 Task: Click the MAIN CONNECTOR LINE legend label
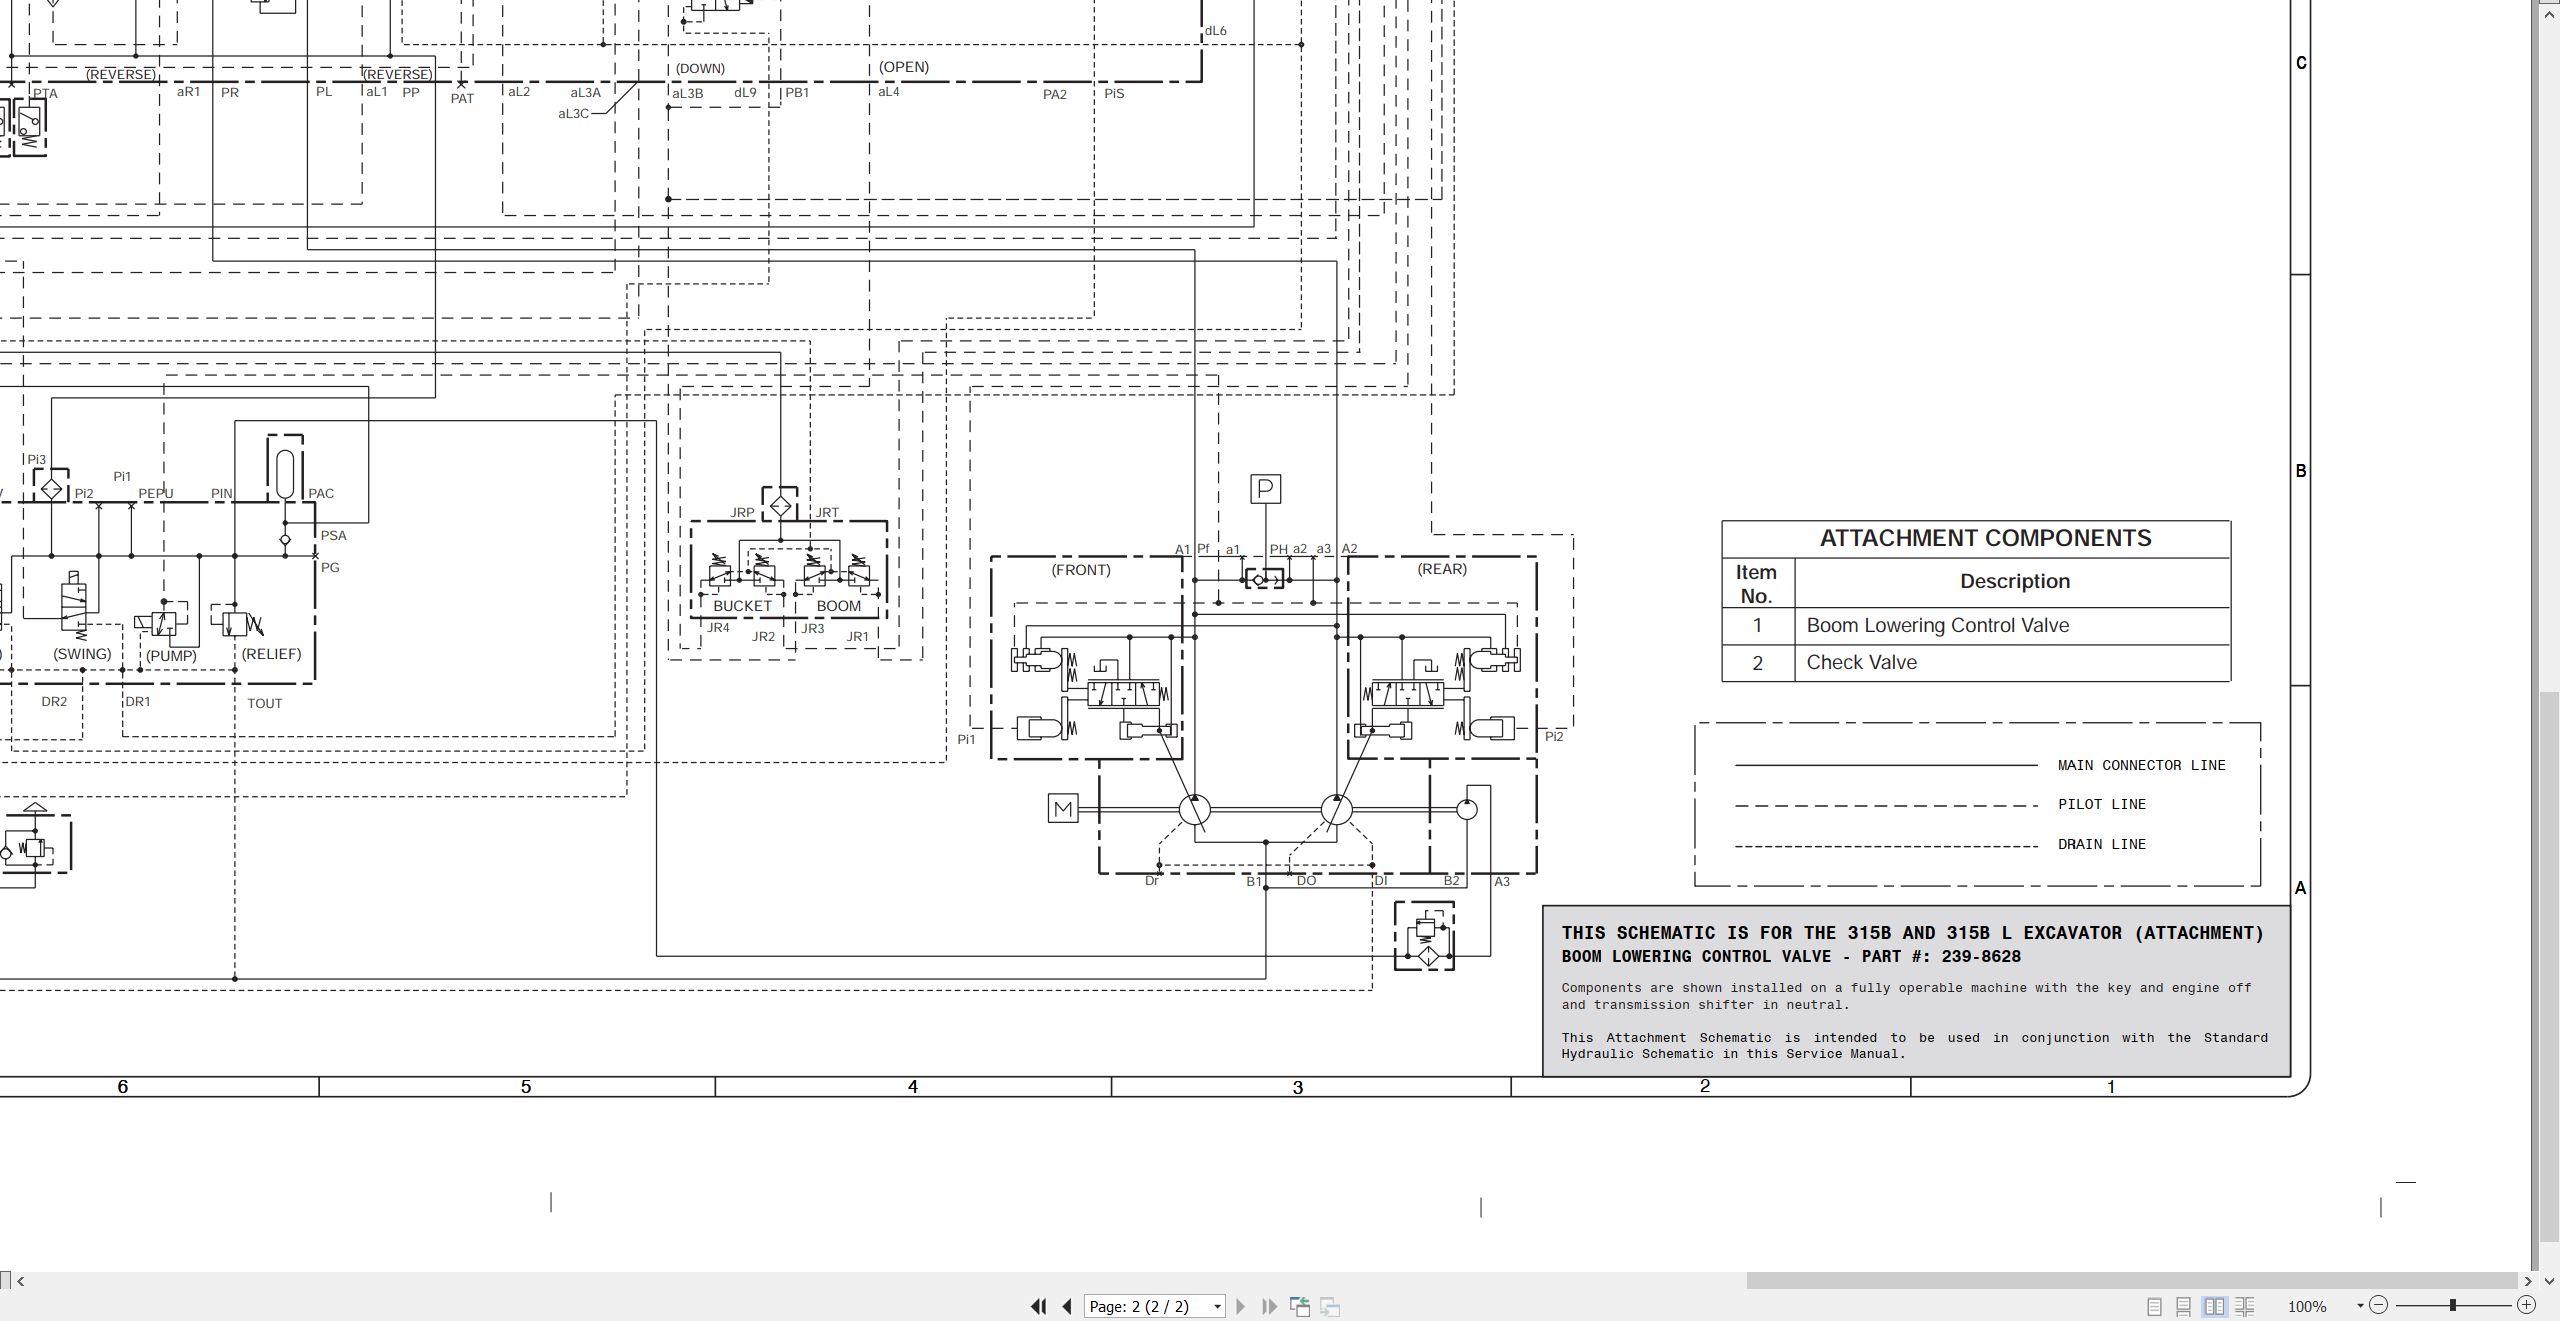coord(2141,765)
